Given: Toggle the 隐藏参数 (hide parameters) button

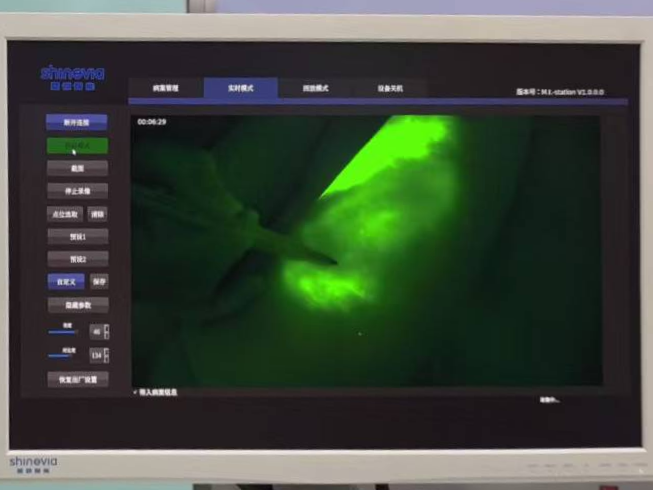Looking at the screenshot, I should [77, 305].
